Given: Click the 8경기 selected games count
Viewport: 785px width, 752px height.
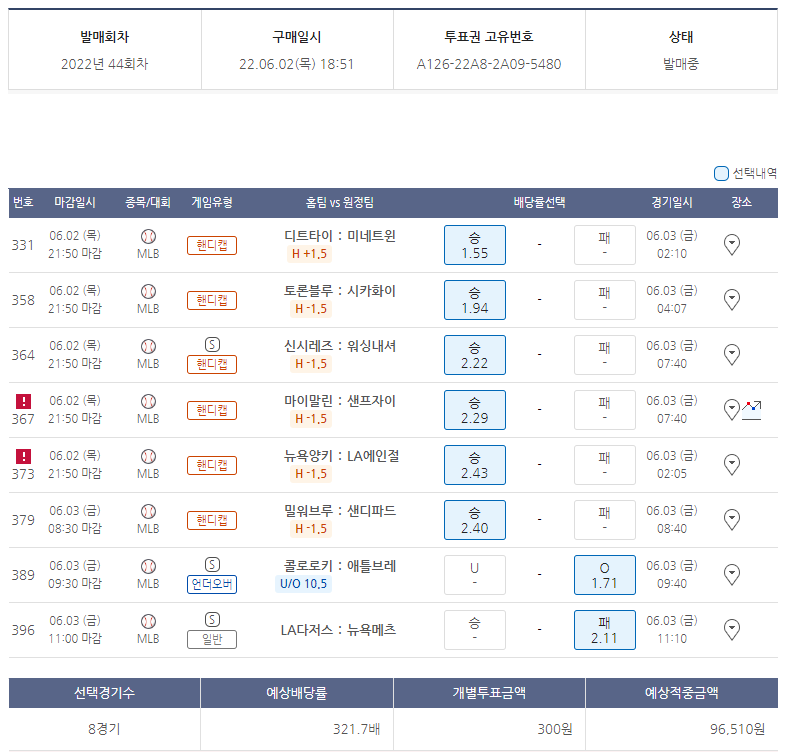Looking at the screenshot, I should click(x=104, y=729).
